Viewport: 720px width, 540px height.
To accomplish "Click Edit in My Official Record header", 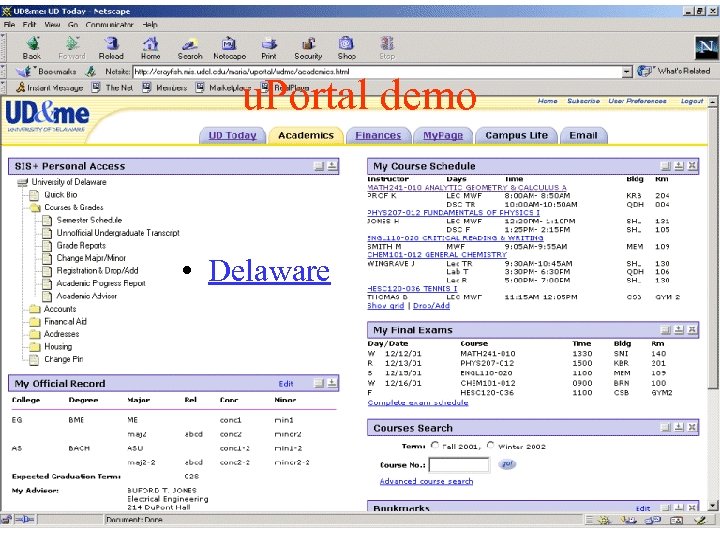I will click(286, 384).
